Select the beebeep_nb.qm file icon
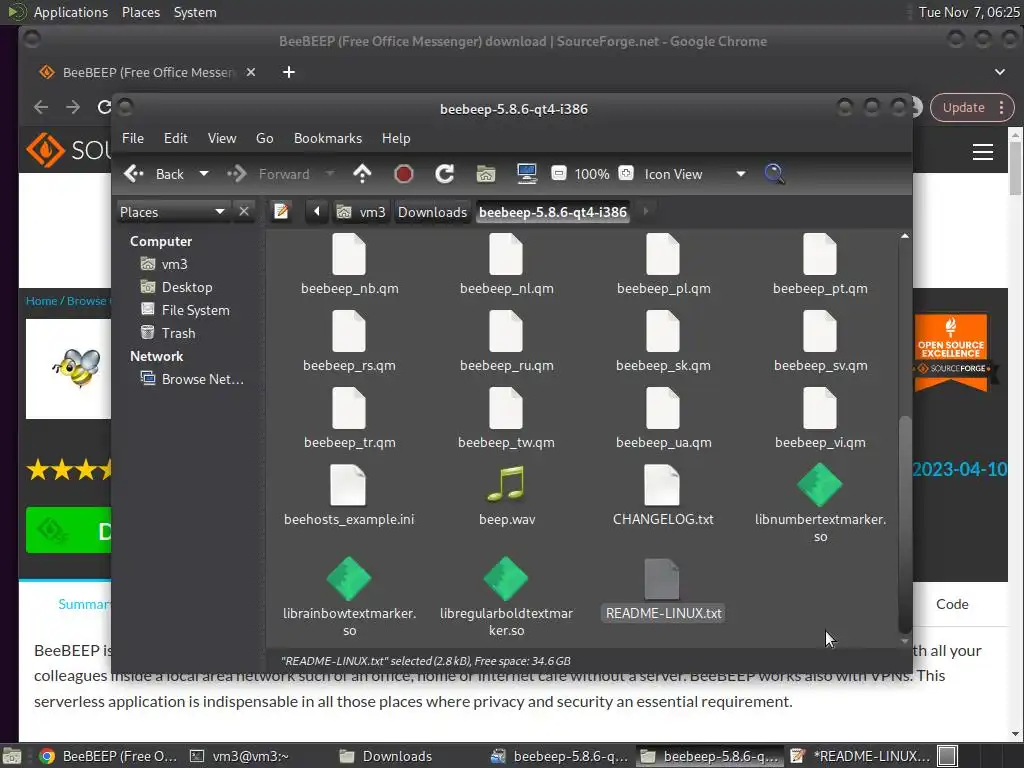Viewport: 1024px width, 768px height. point(349,254)
